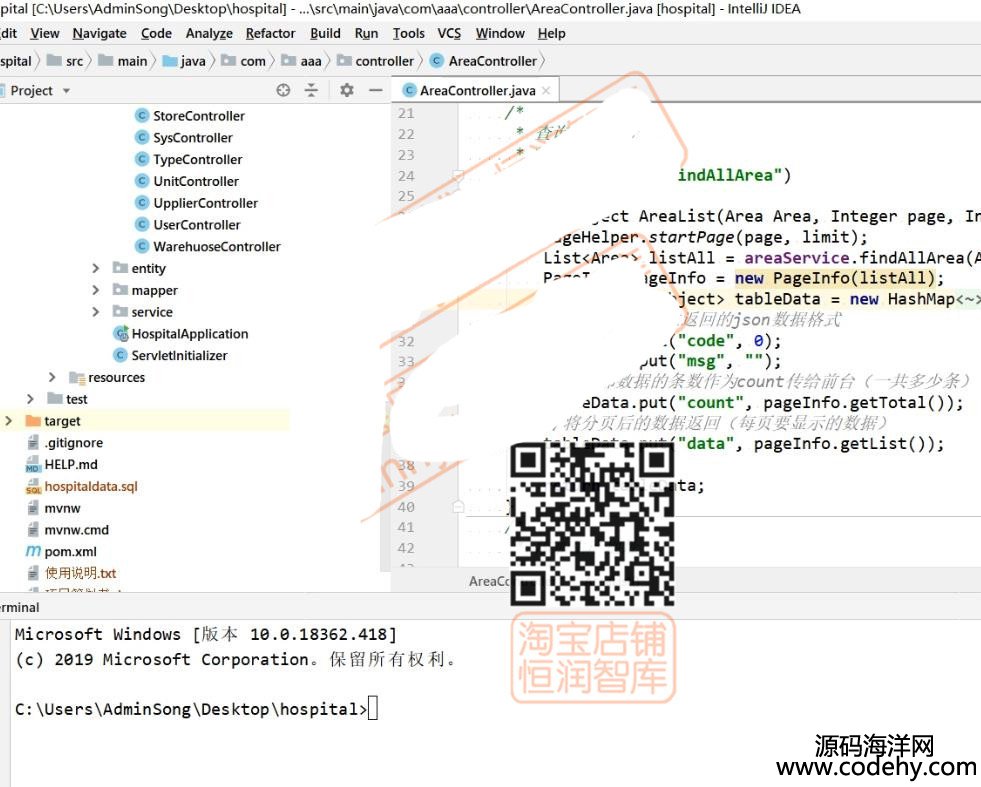The image size is (981, 787).
Task: Click the main breadcrumb
Action: click(123, 61)
